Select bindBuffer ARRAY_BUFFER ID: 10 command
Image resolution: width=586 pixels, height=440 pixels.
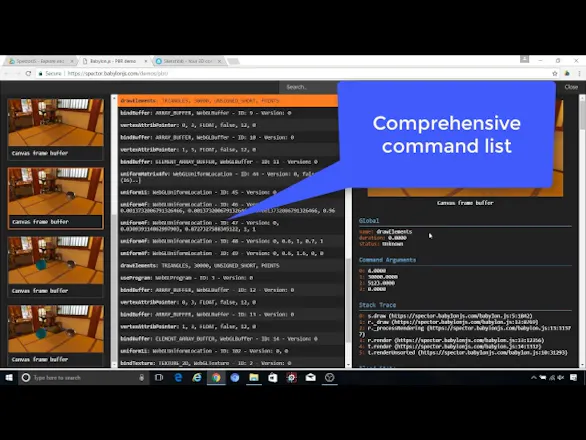point(228,138)
